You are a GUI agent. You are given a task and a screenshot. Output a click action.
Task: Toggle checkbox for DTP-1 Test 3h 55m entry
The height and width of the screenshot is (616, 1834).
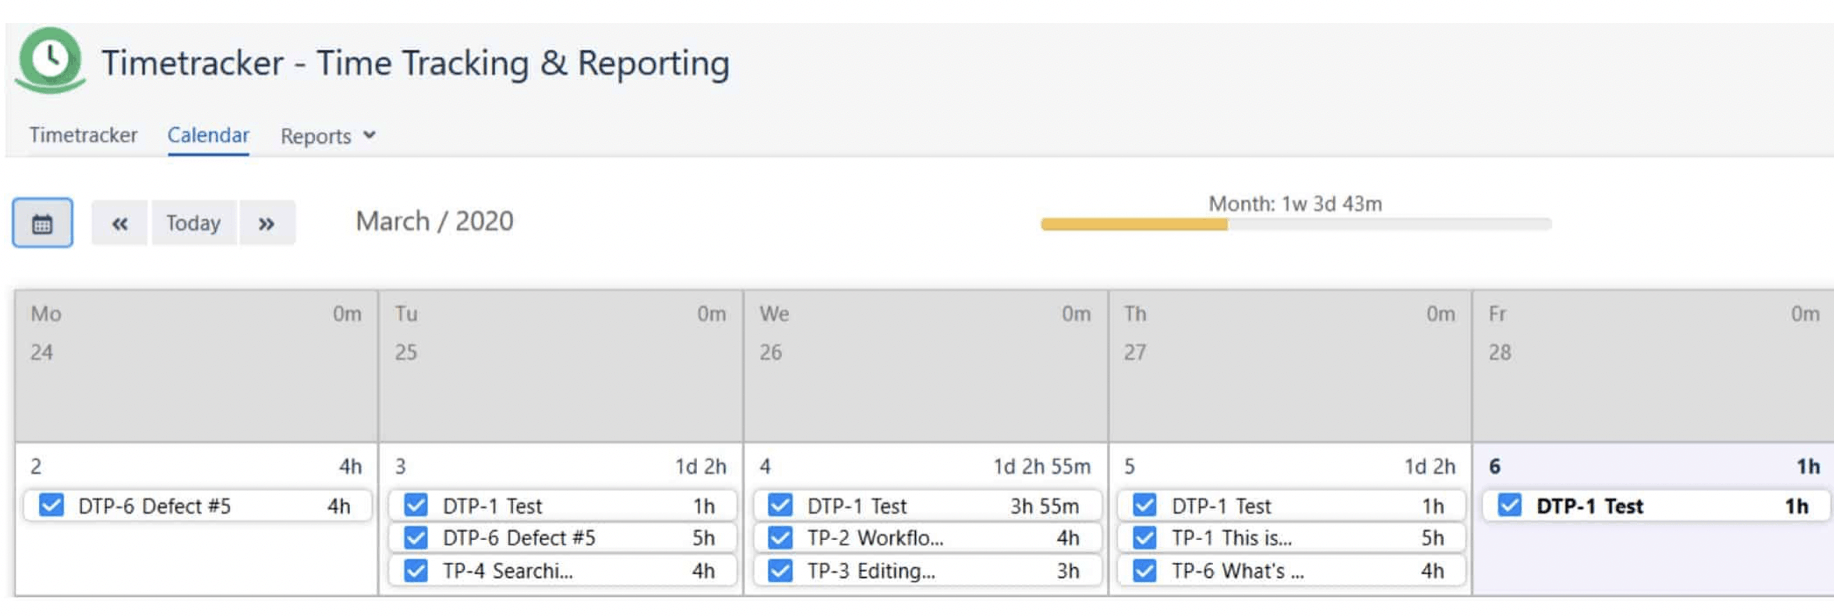pos(780,506)
